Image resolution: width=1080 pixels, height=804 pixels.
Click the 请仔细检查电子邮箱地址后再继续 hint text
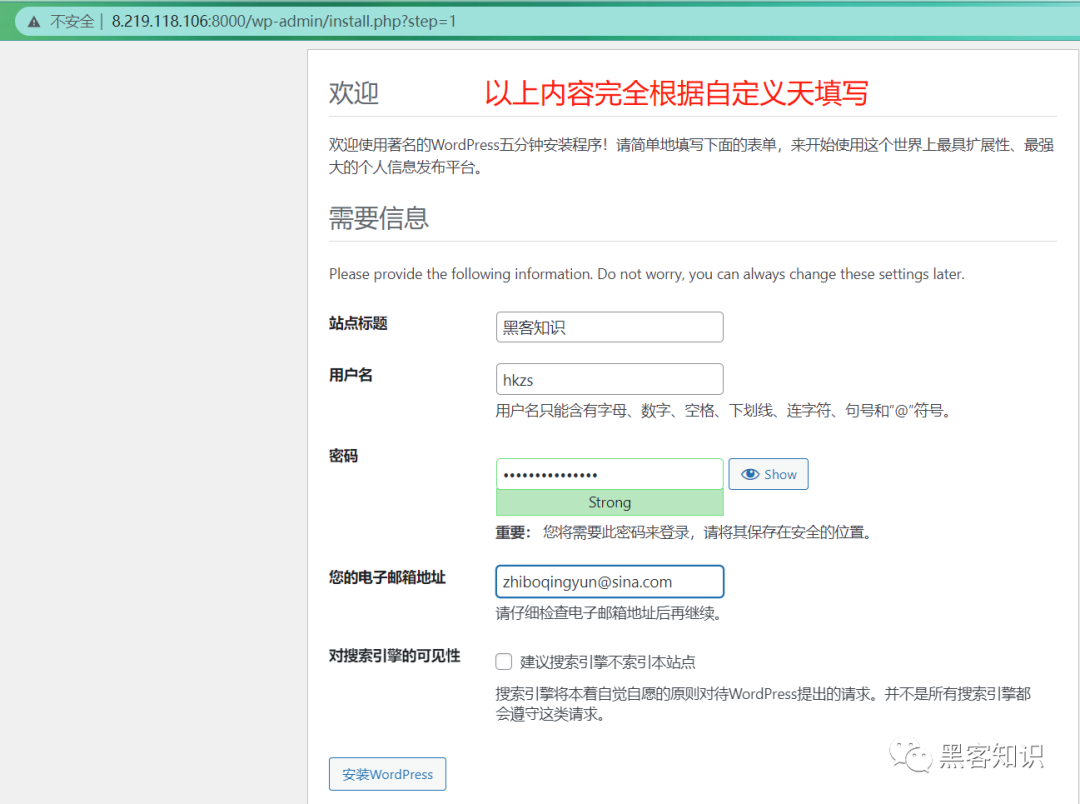[609, 612]
